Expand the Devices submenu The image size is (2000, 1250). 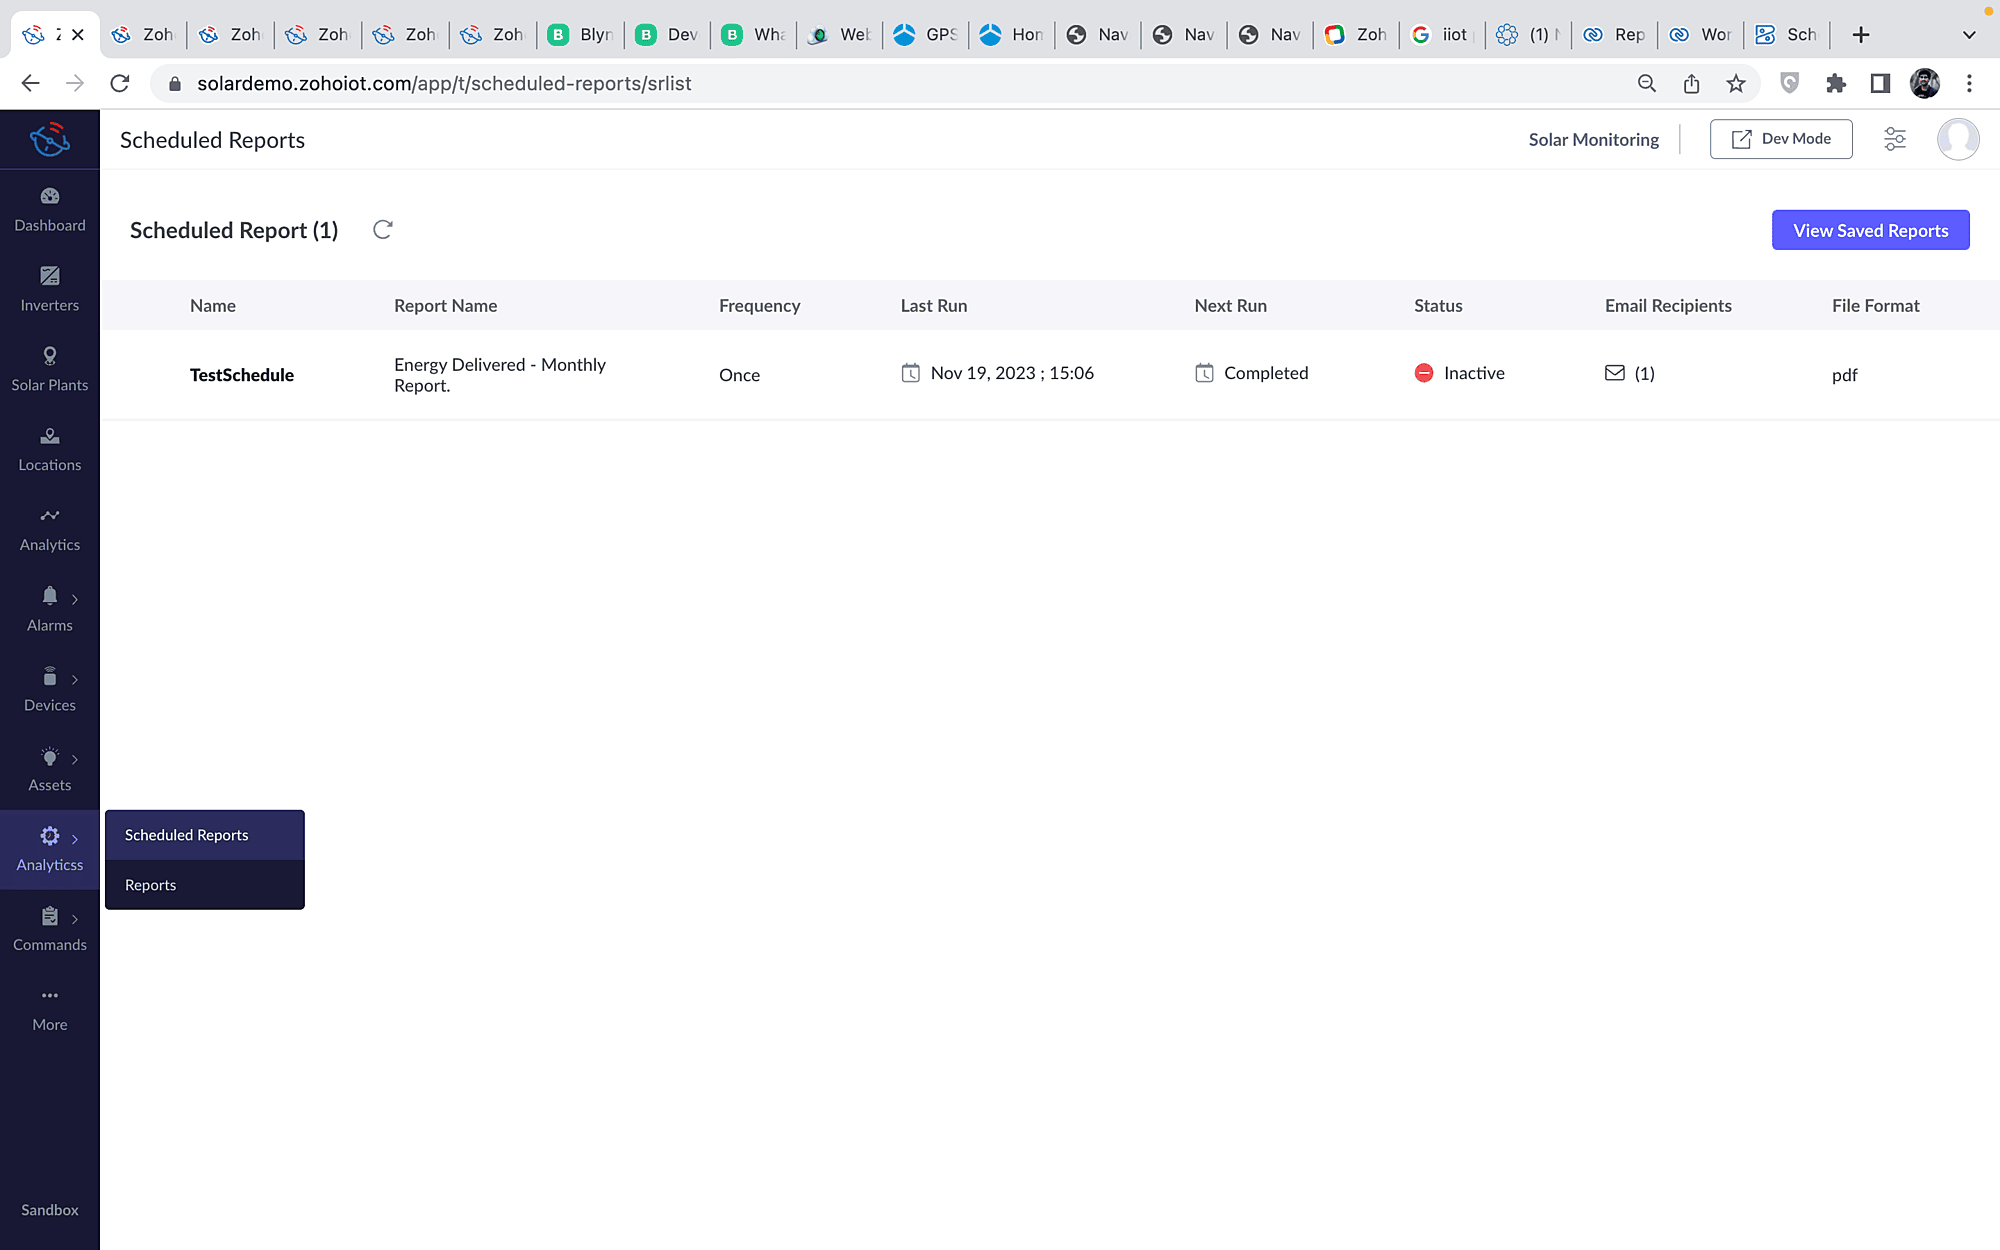[75, 679]
